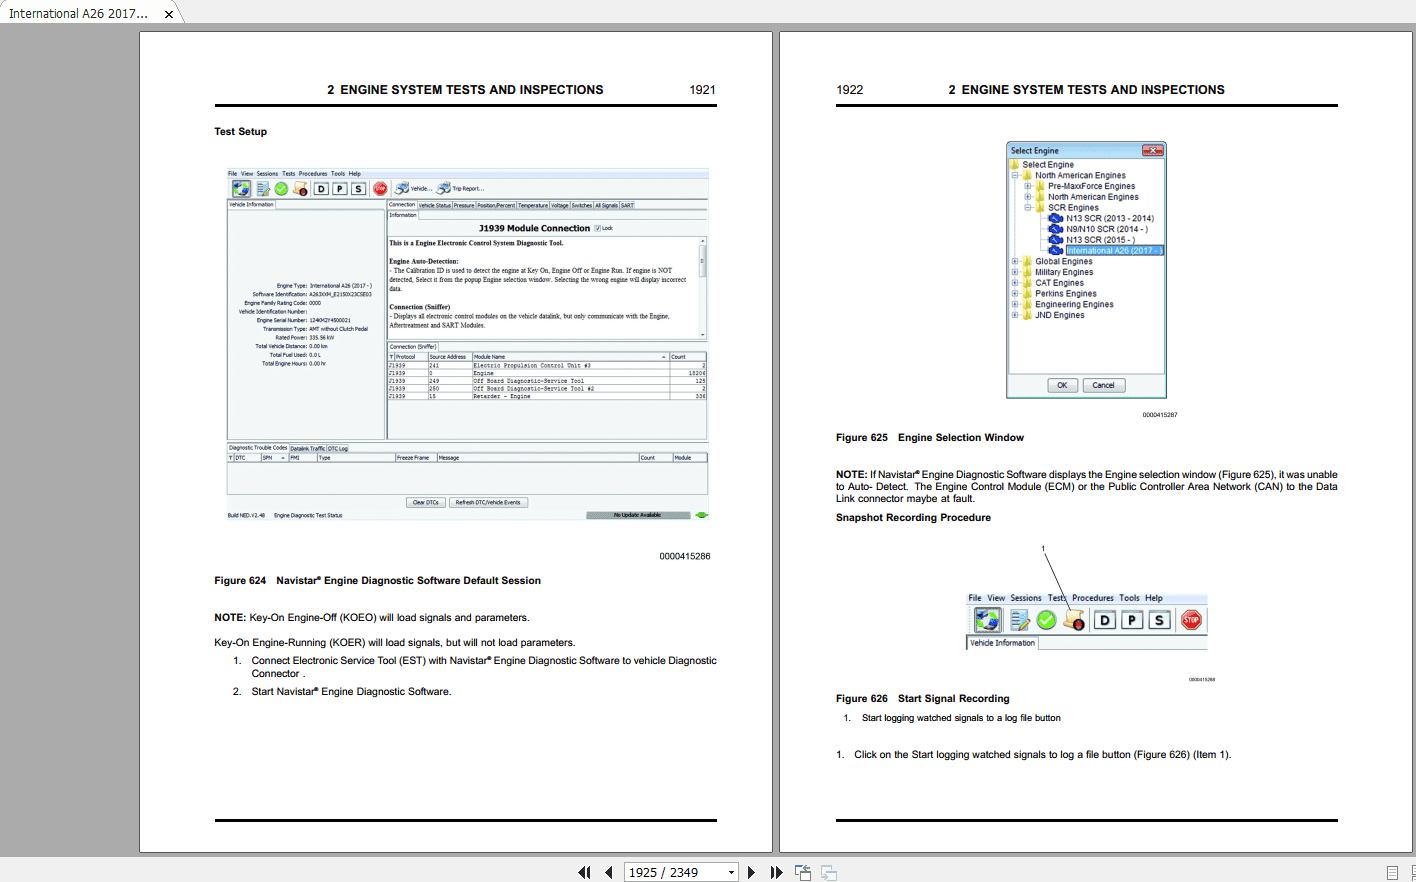Viewport: 1416px width, 882px height.
Task: Go to the next page
Action: click(751, 872)
